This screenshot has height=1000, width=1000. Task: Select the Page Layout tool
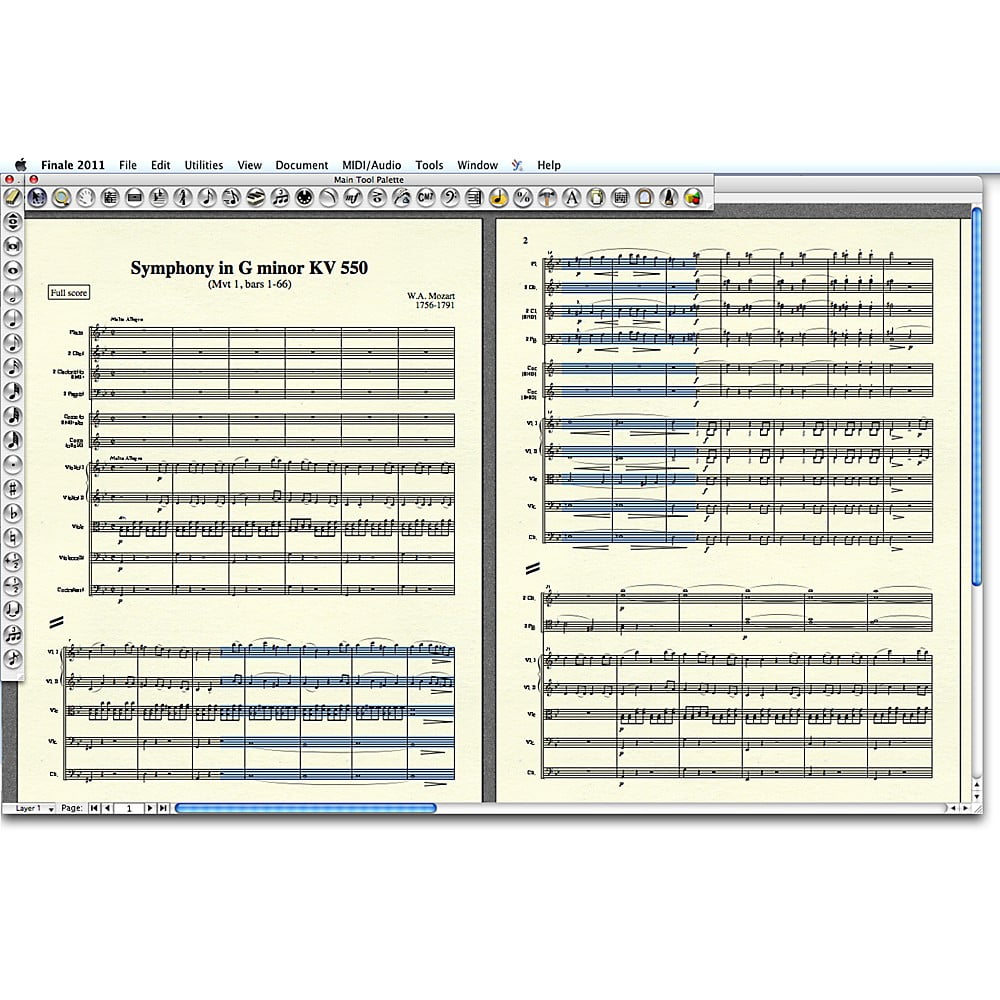[x=596, y=198]
